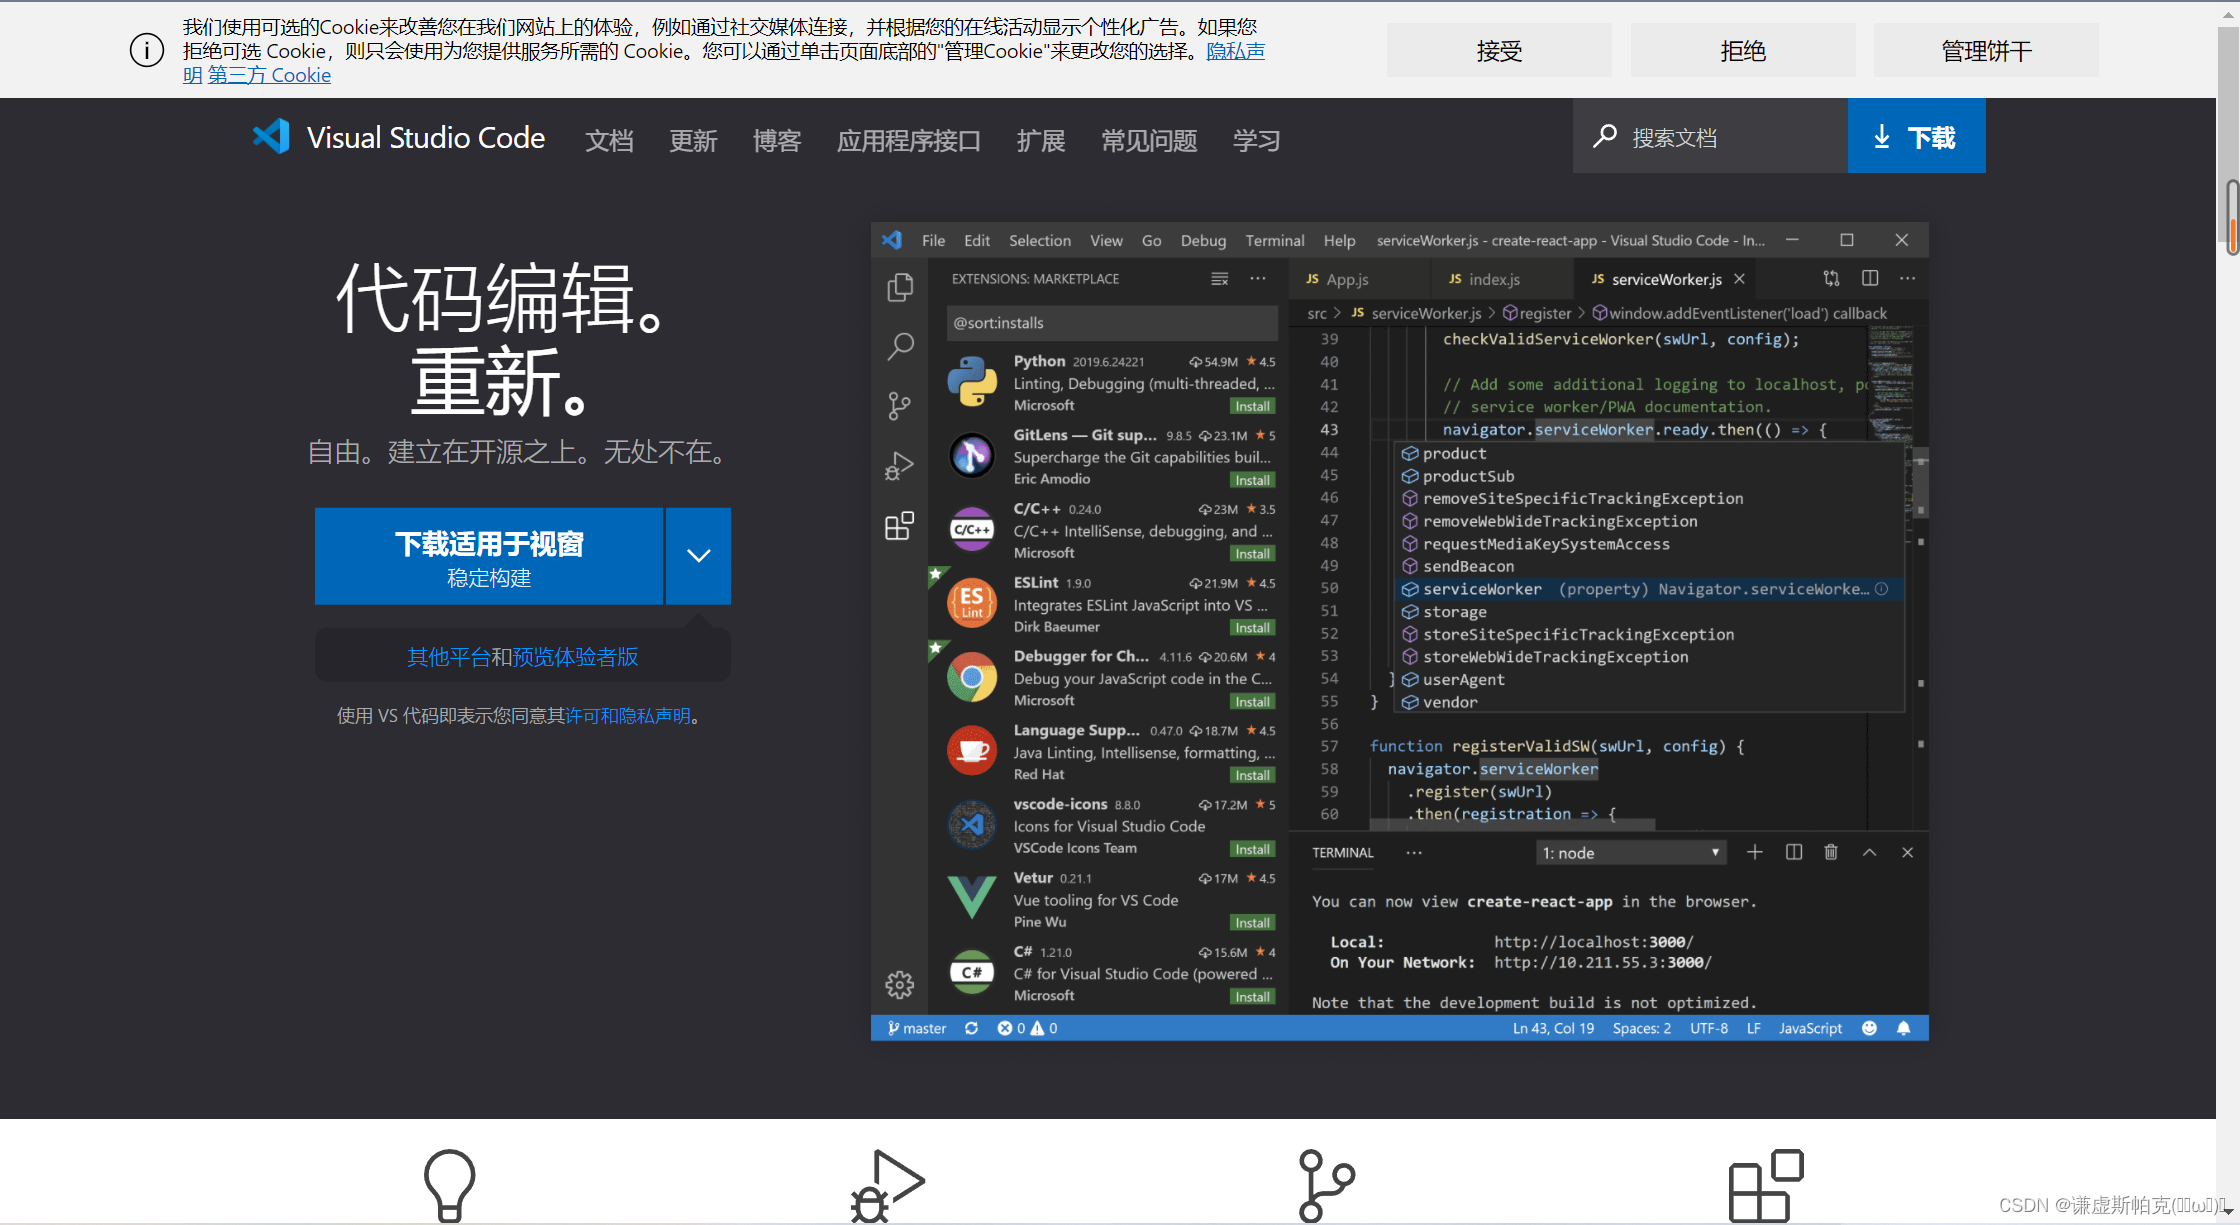Image resolution: width=2240 pixels, height=1225 pixels.
Task: Open the 其他平台 link
Action: pos(449,657)
